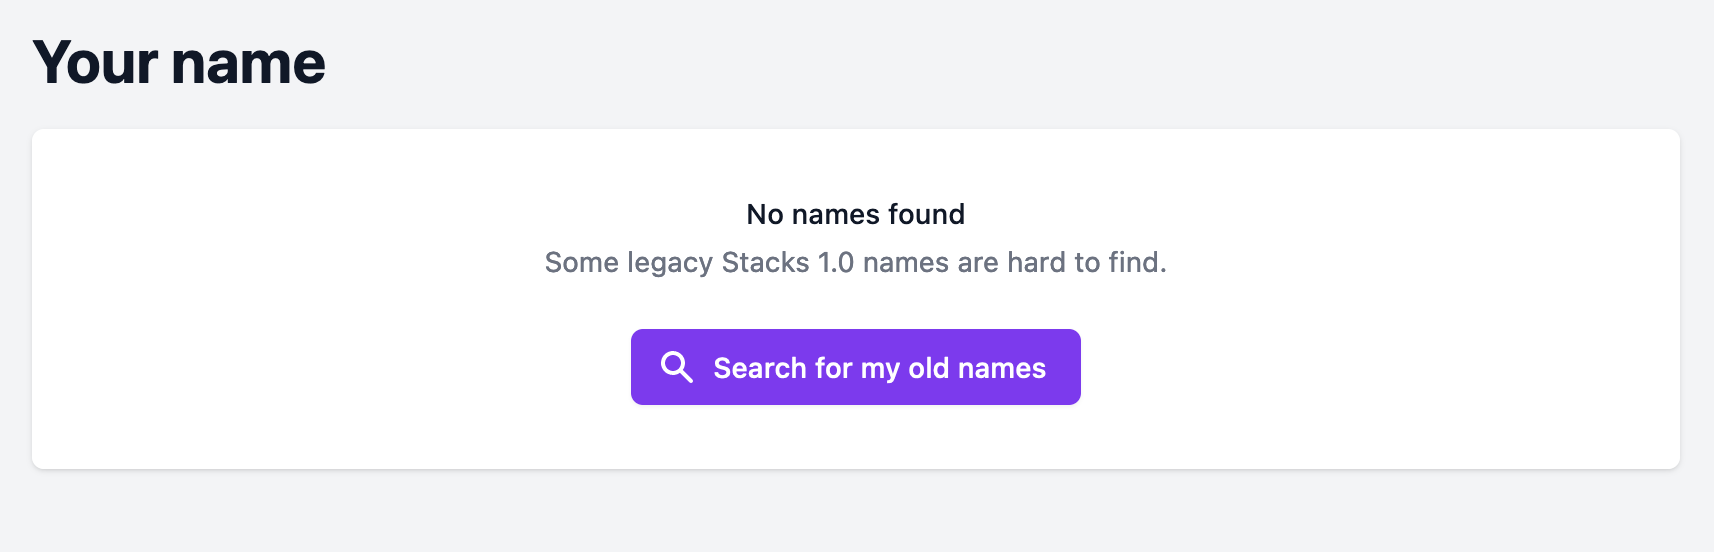Click the No names text in the card

pos(814,214)
